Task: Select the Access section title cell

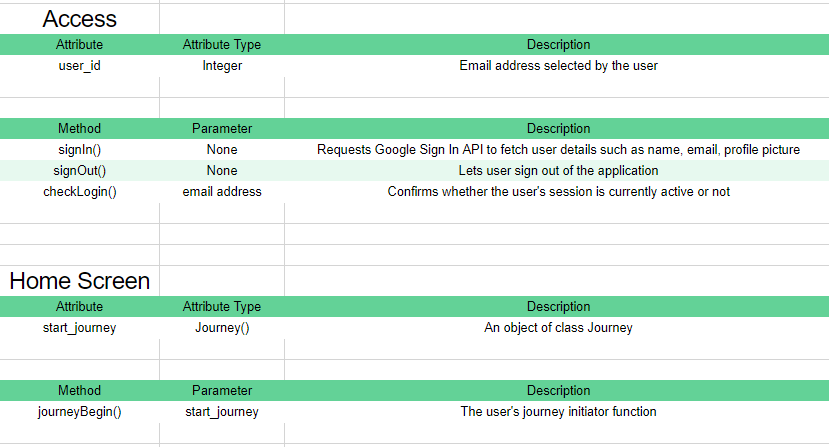Action: 79,19
